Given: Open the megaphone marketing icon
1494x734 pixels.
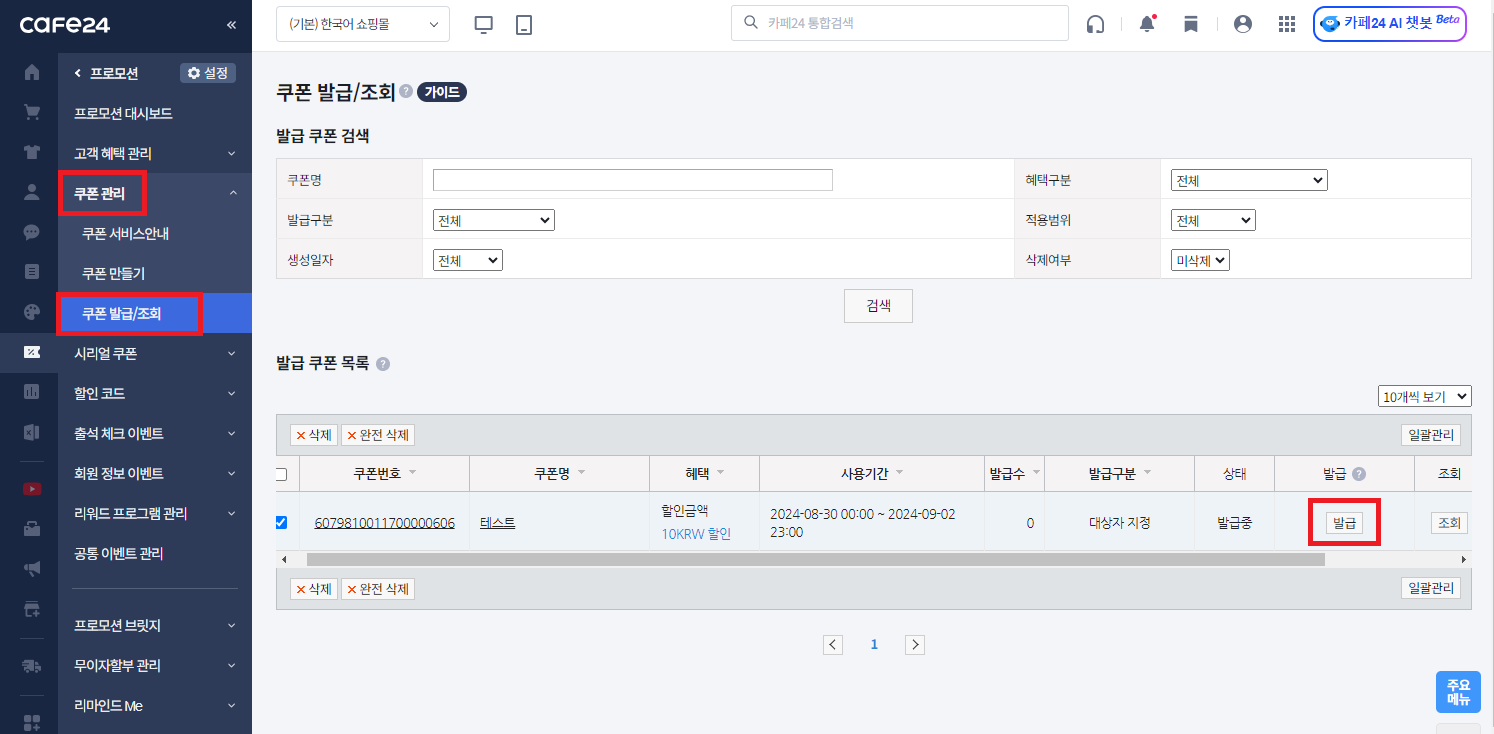Looking at the screenshot, I should (x=32, y=569).
